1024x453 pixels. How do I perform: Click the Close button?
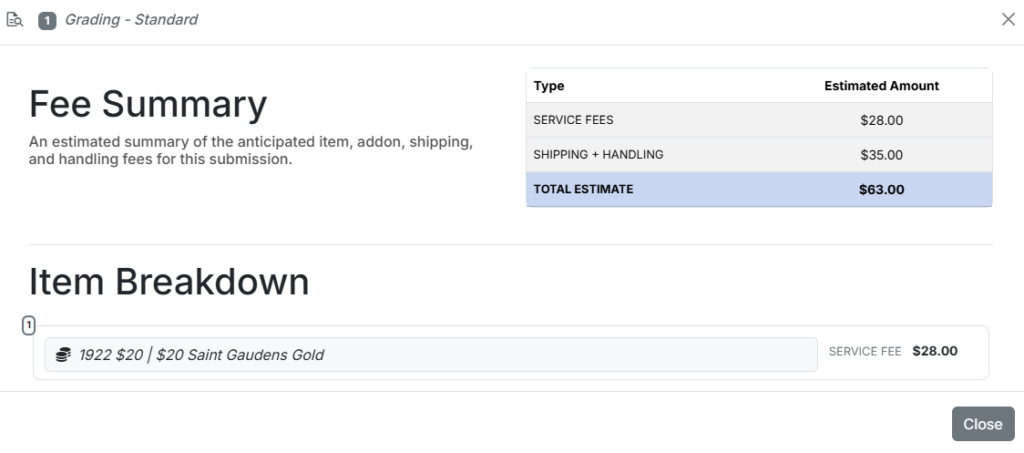tap(983, 424)
